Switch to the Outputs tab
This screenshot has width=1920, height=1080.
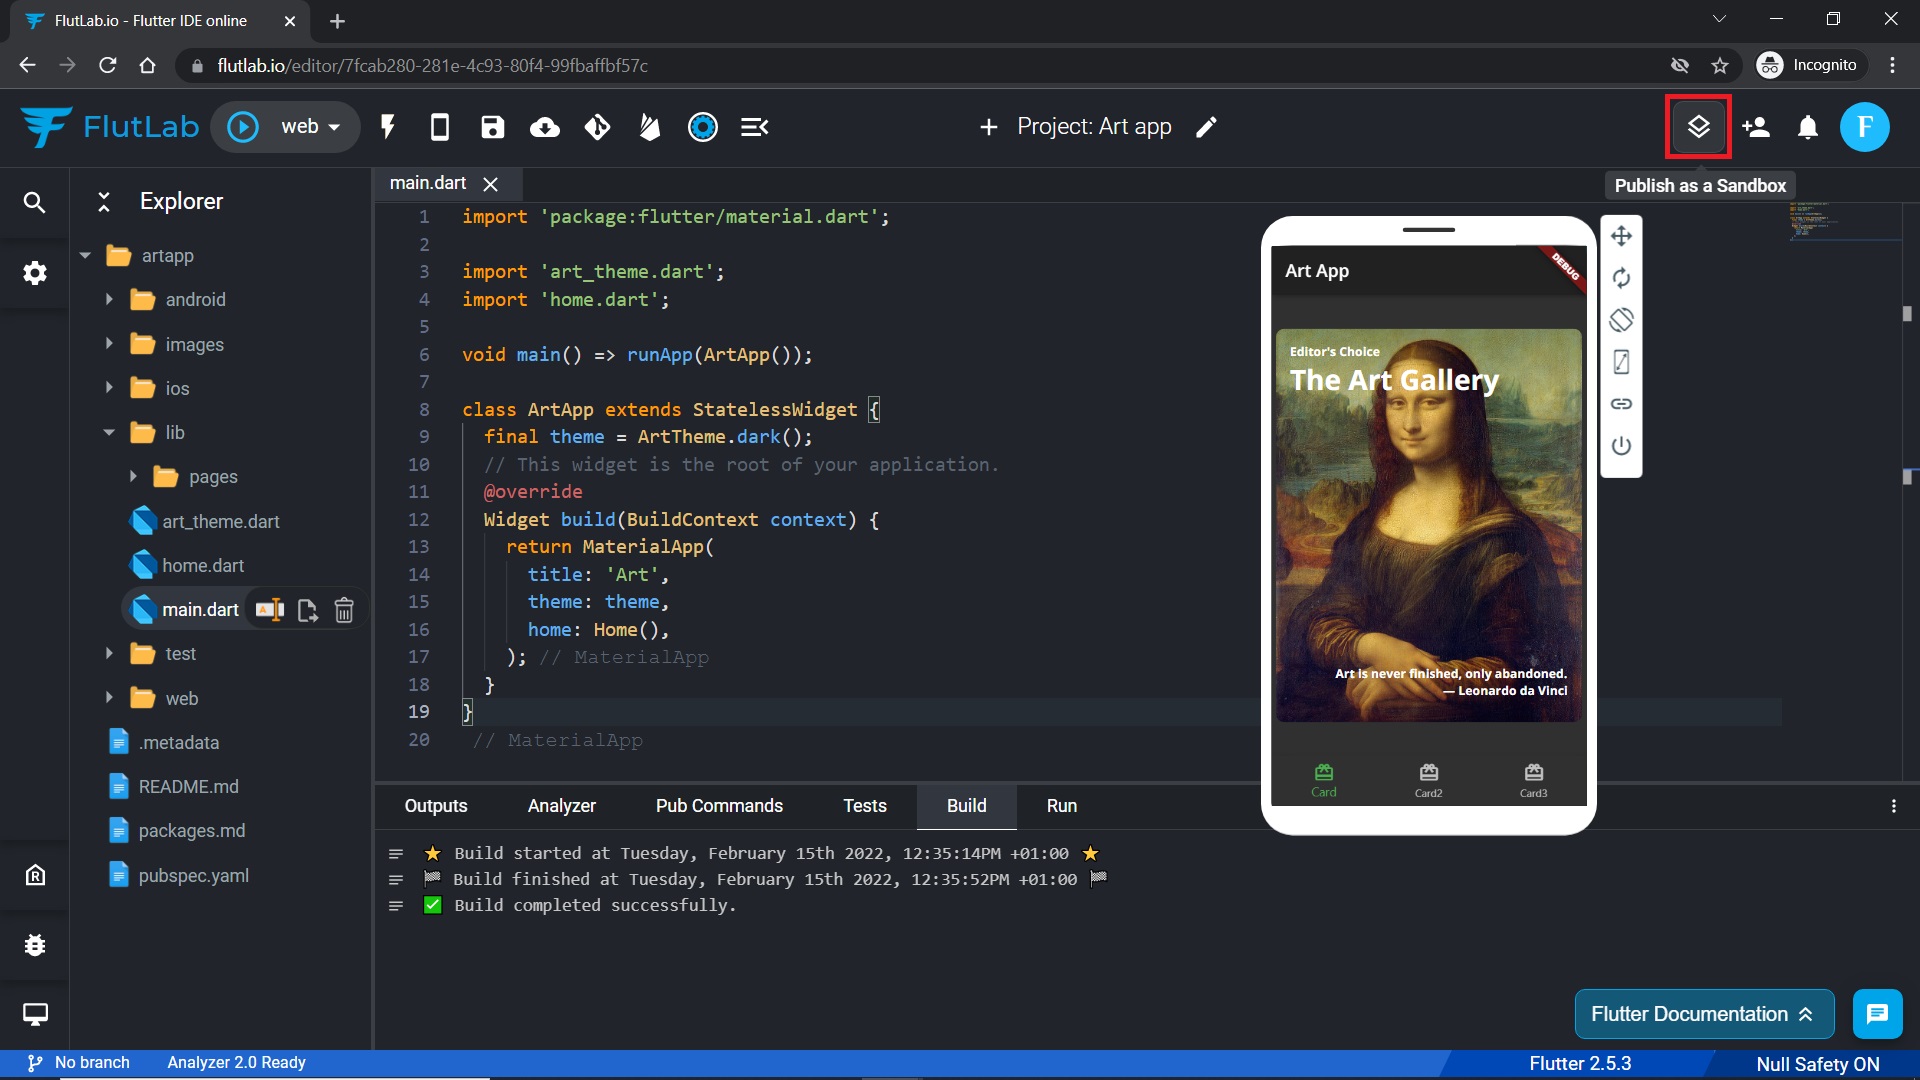436,806
